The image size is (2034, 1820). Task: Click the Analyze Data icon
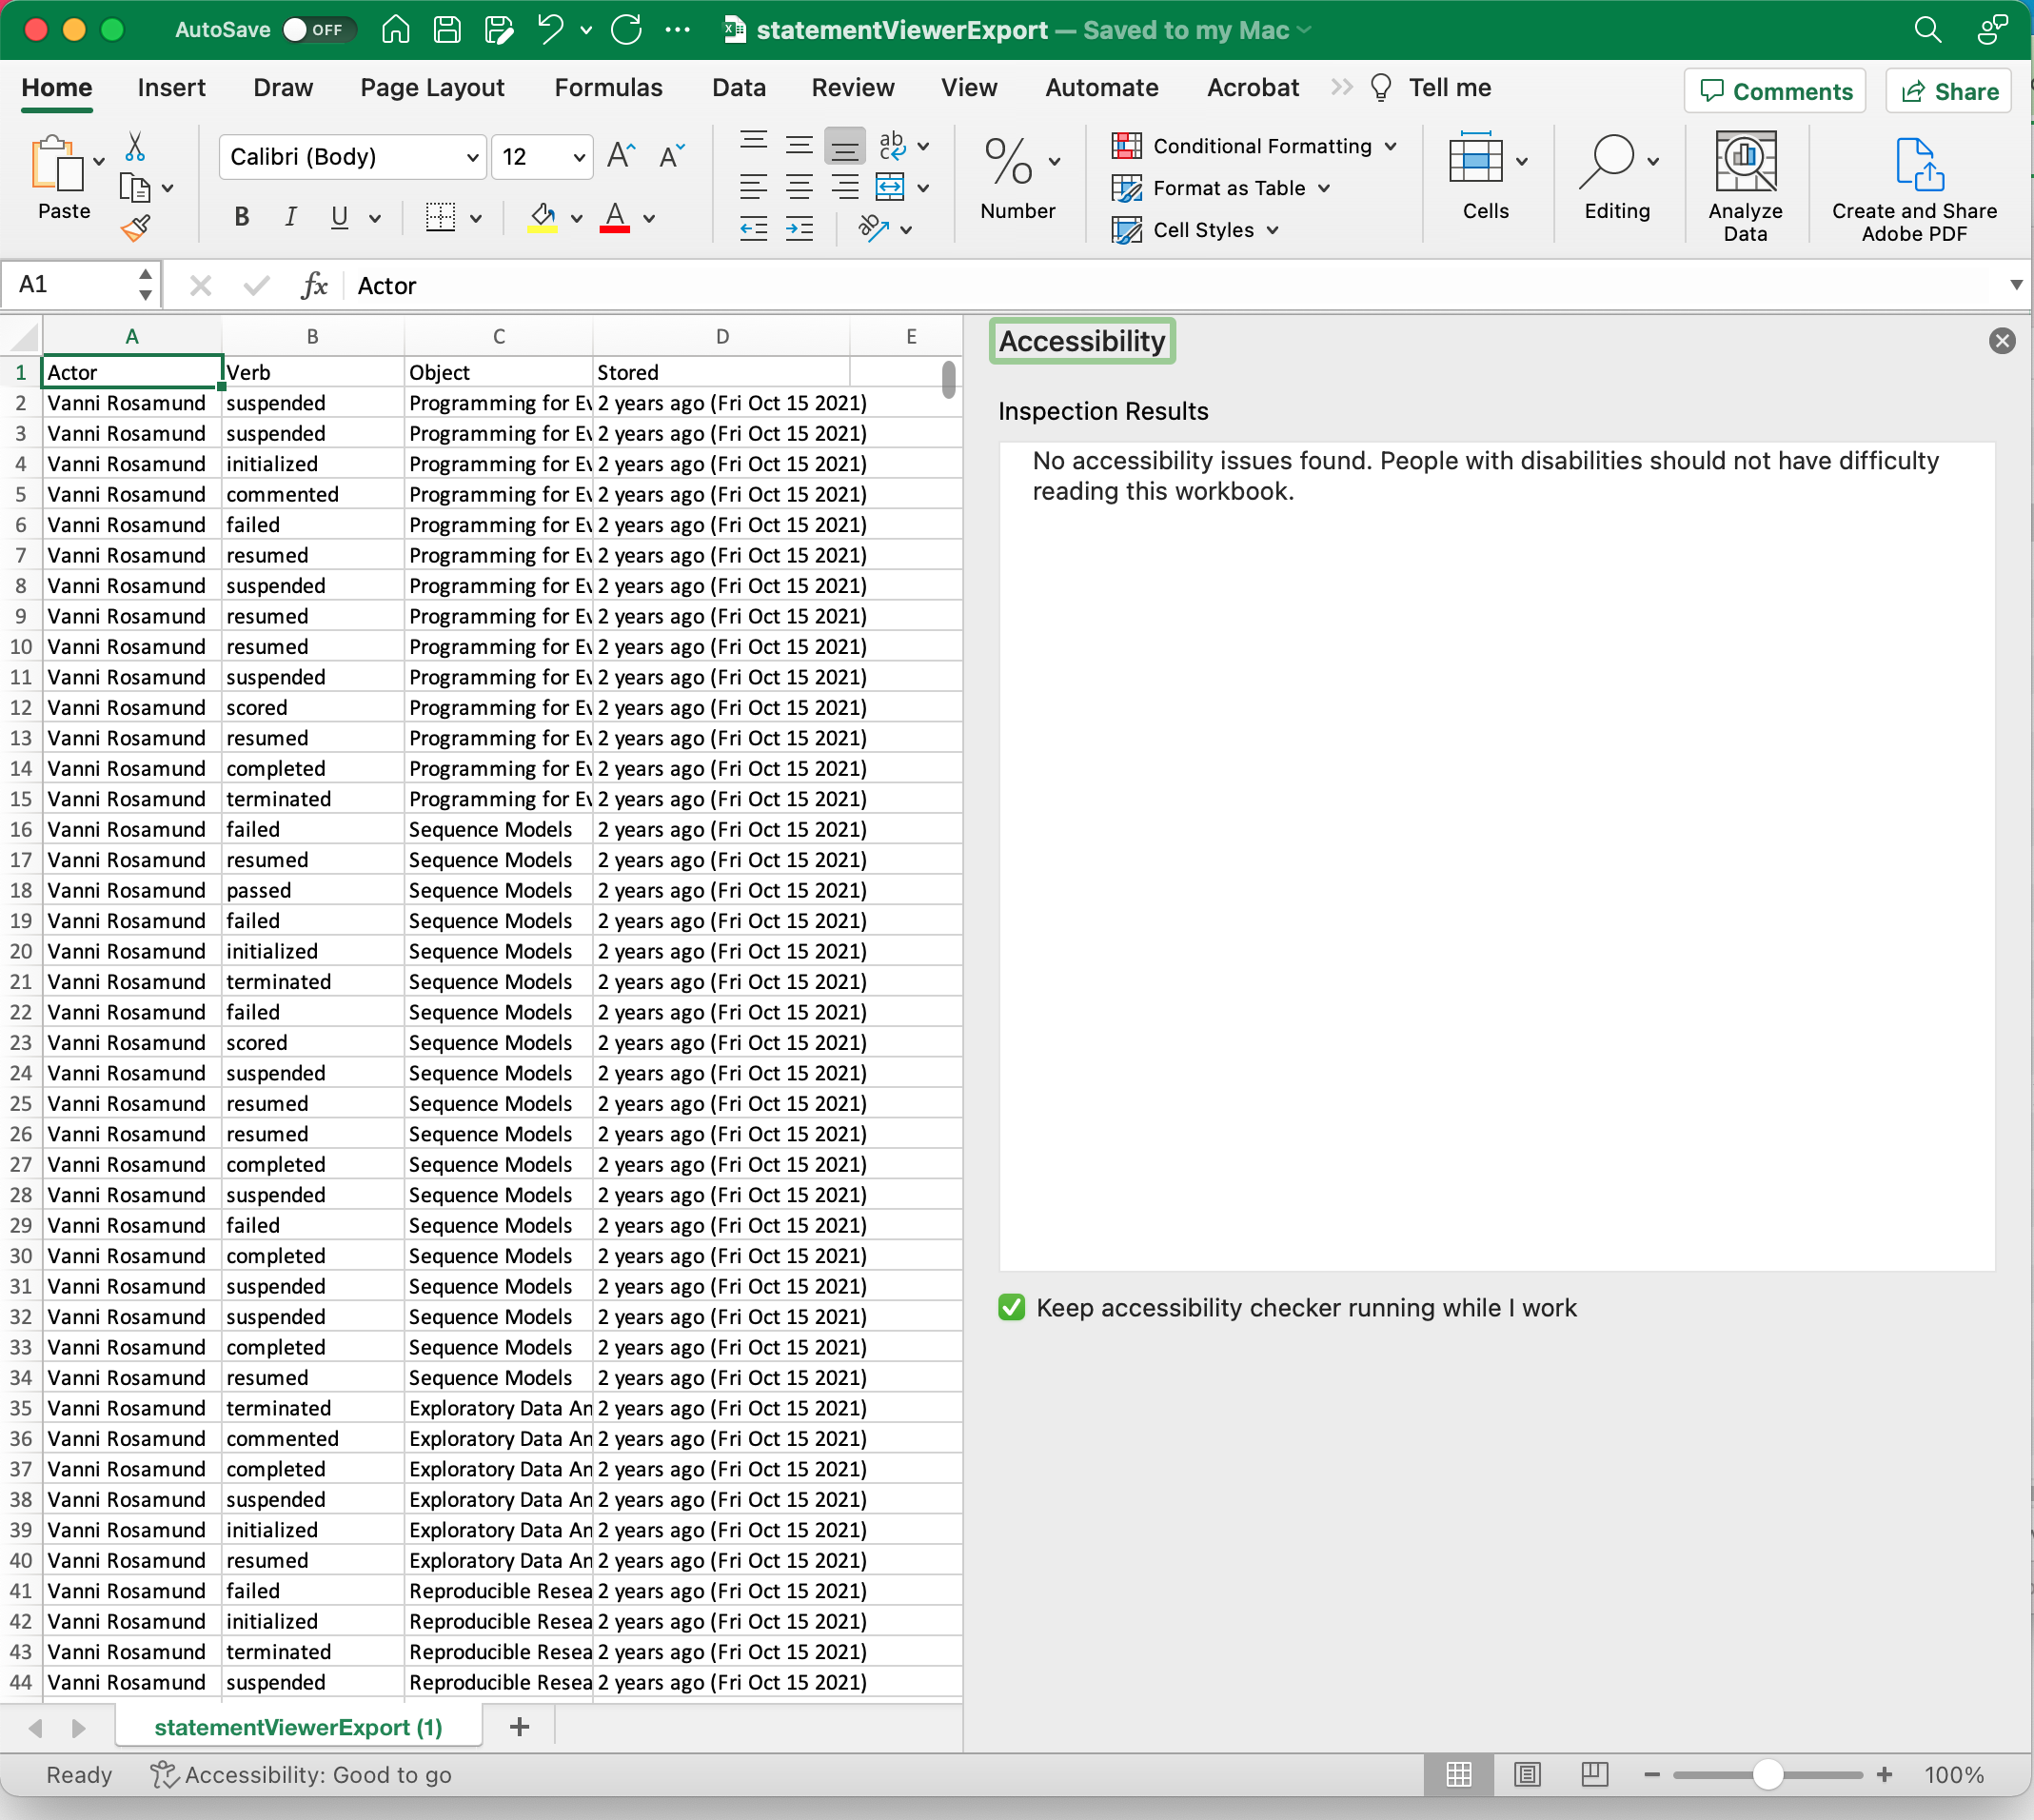coord(1745,163)
